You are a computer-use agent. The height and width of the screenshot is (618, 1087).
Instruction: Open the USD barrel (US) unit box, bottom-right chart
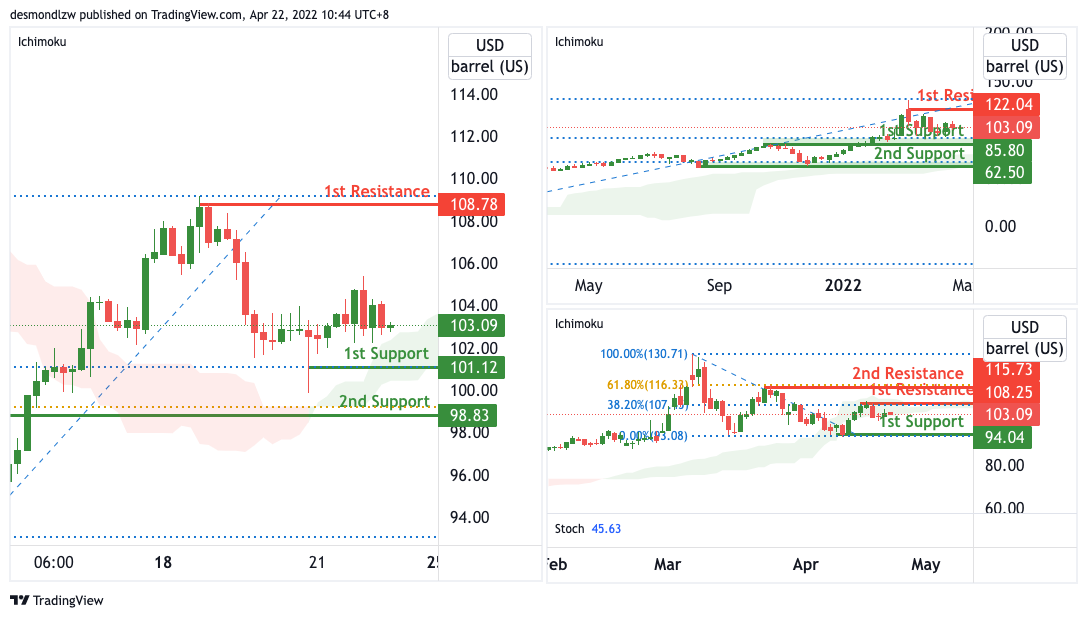[1025, 338]
